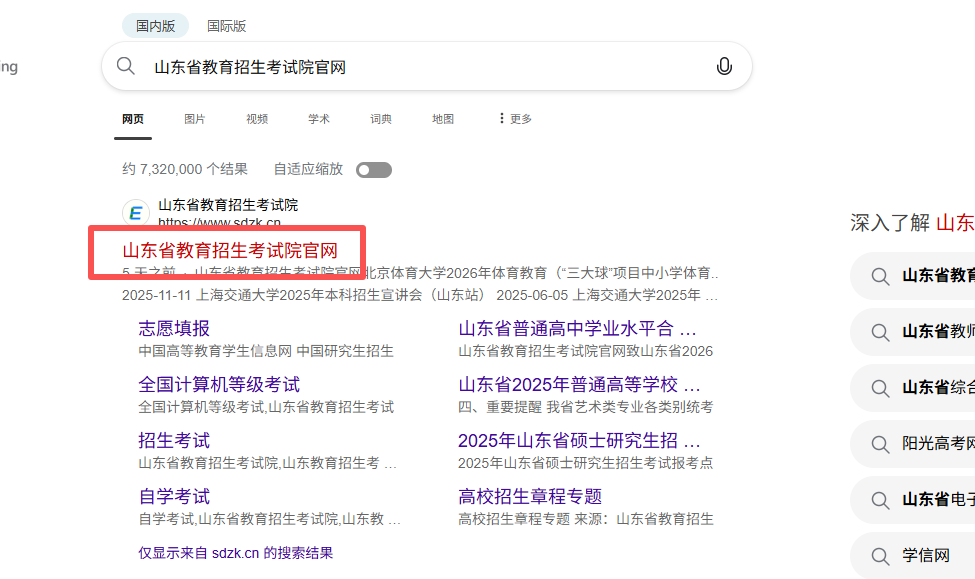
Task: Enable the 自适应缩放 switch
Action: pos(374,169)
